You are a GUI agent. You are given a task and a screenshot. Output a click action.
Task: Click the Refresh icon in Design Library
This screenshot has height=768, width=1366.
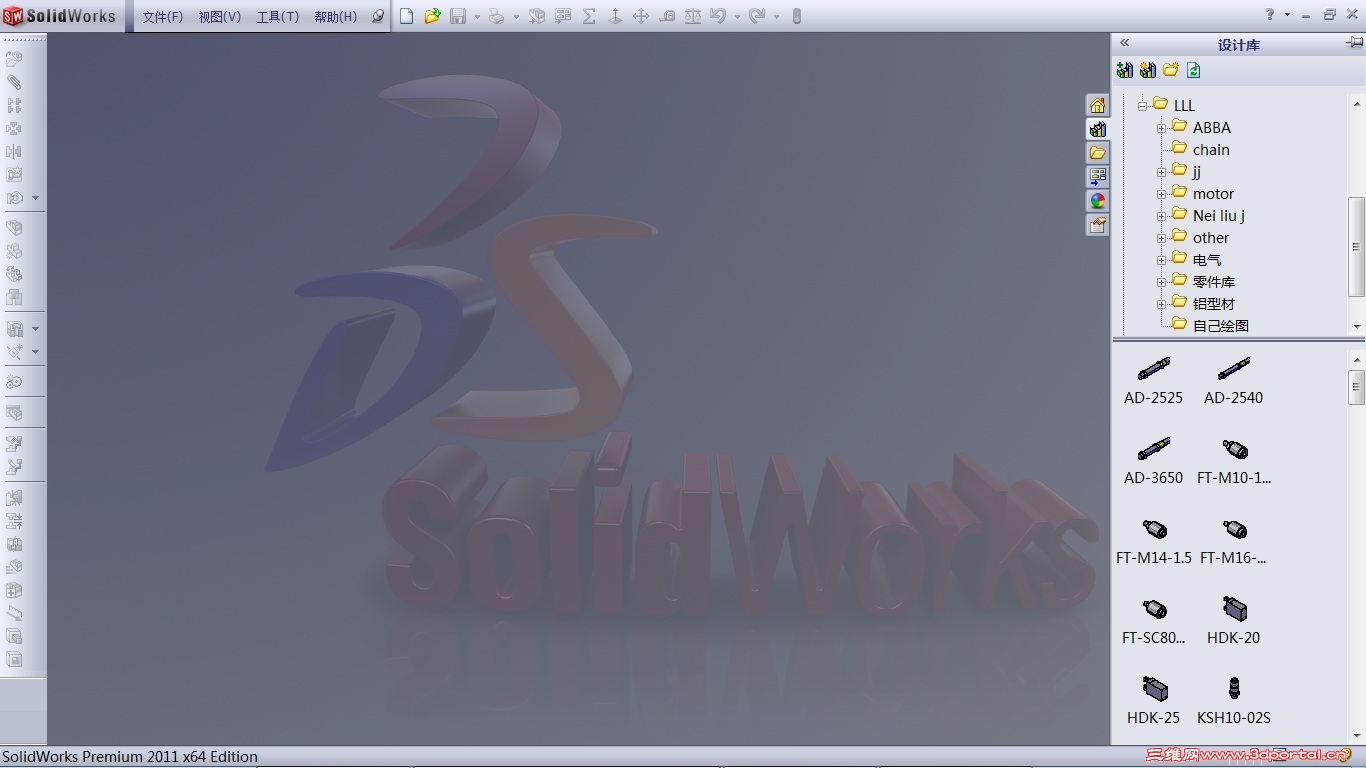[x=1194, y=70]
